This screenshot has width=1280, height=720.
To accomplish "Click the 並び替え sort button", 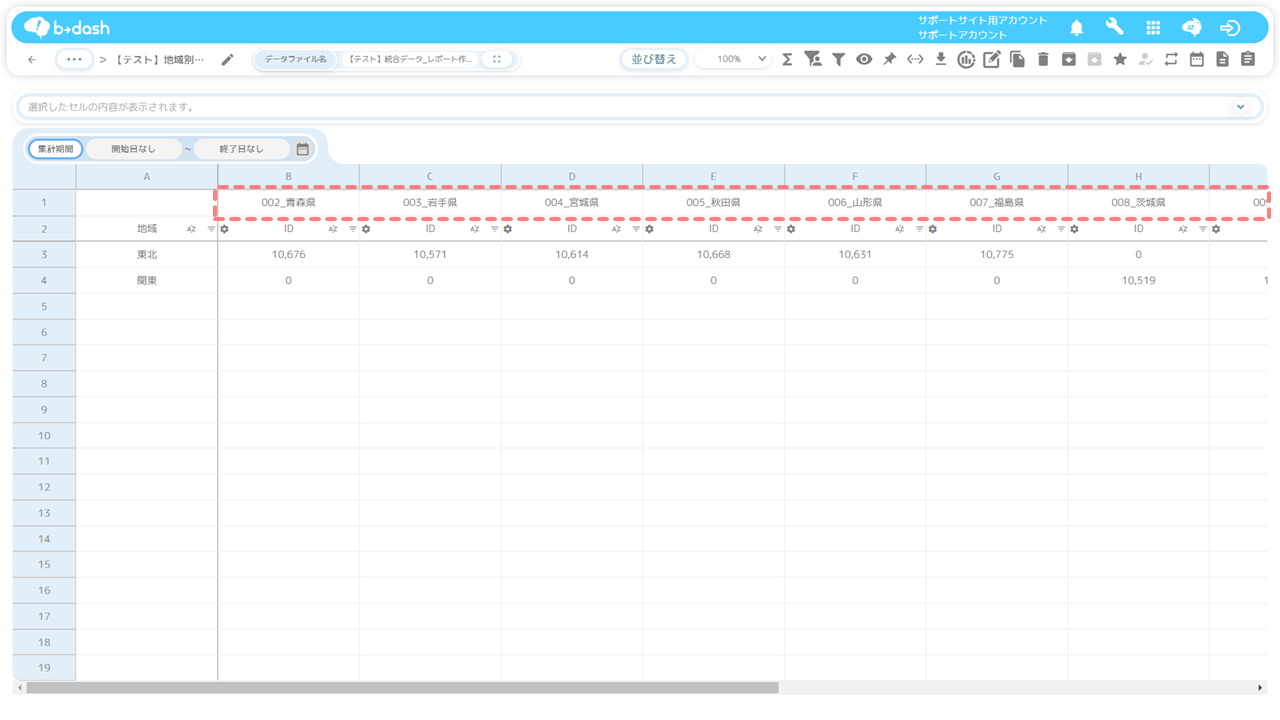I will pyautogui.click(x=654, y=60).
